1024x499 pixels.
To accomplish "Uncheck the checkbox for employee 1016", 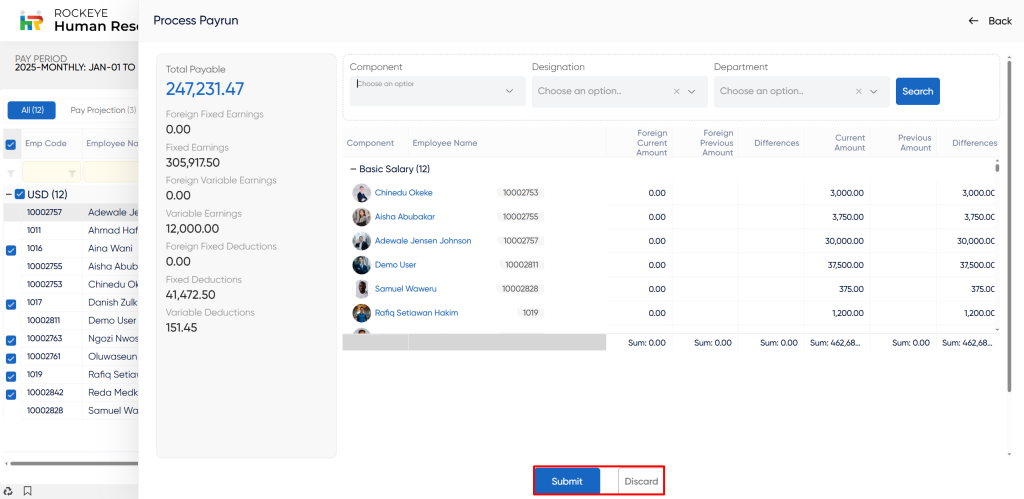I will pyautogui.click(x=11, y=250).
